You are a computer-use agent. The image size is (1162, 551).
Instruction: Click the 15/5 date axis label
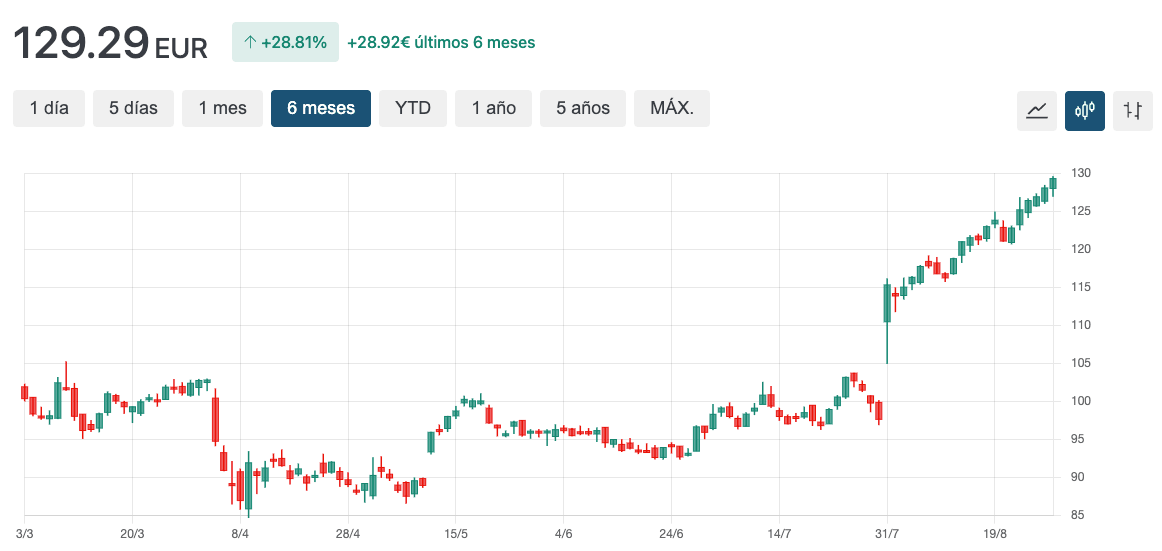(456, 533)
